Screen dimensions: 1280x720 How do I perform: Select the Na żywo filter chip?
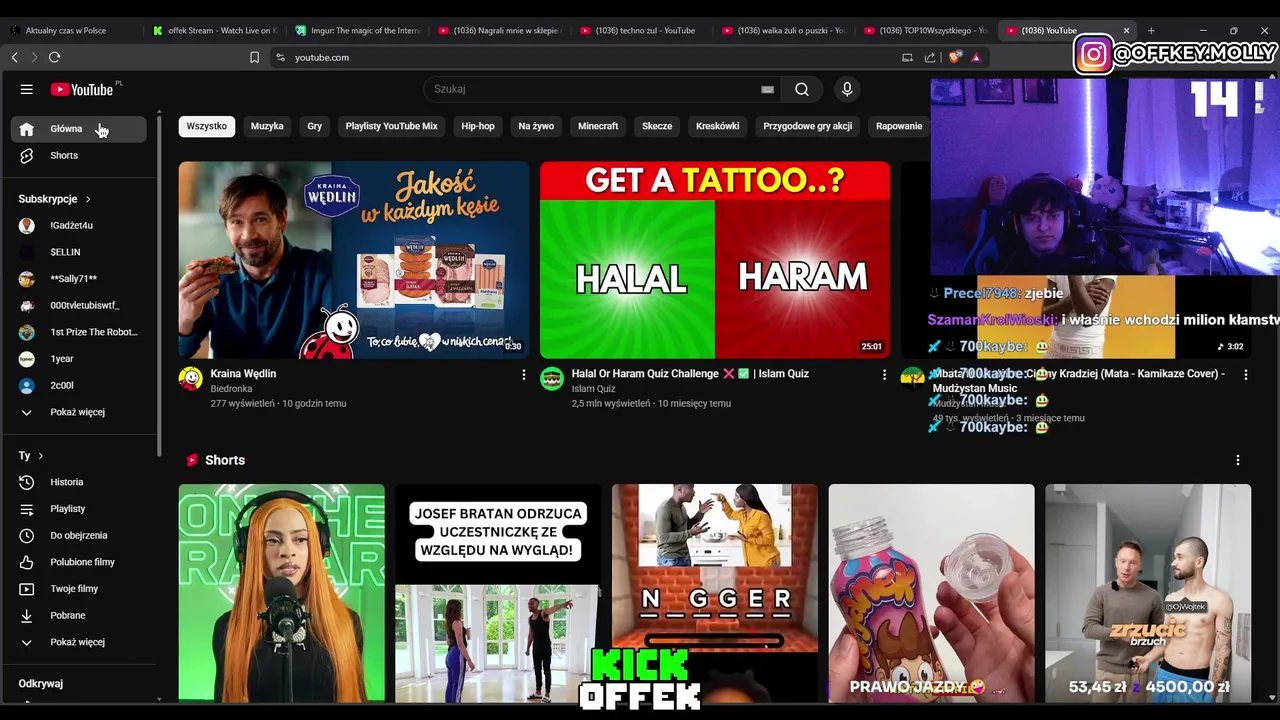pyautogui.click(x=536, y=126)
